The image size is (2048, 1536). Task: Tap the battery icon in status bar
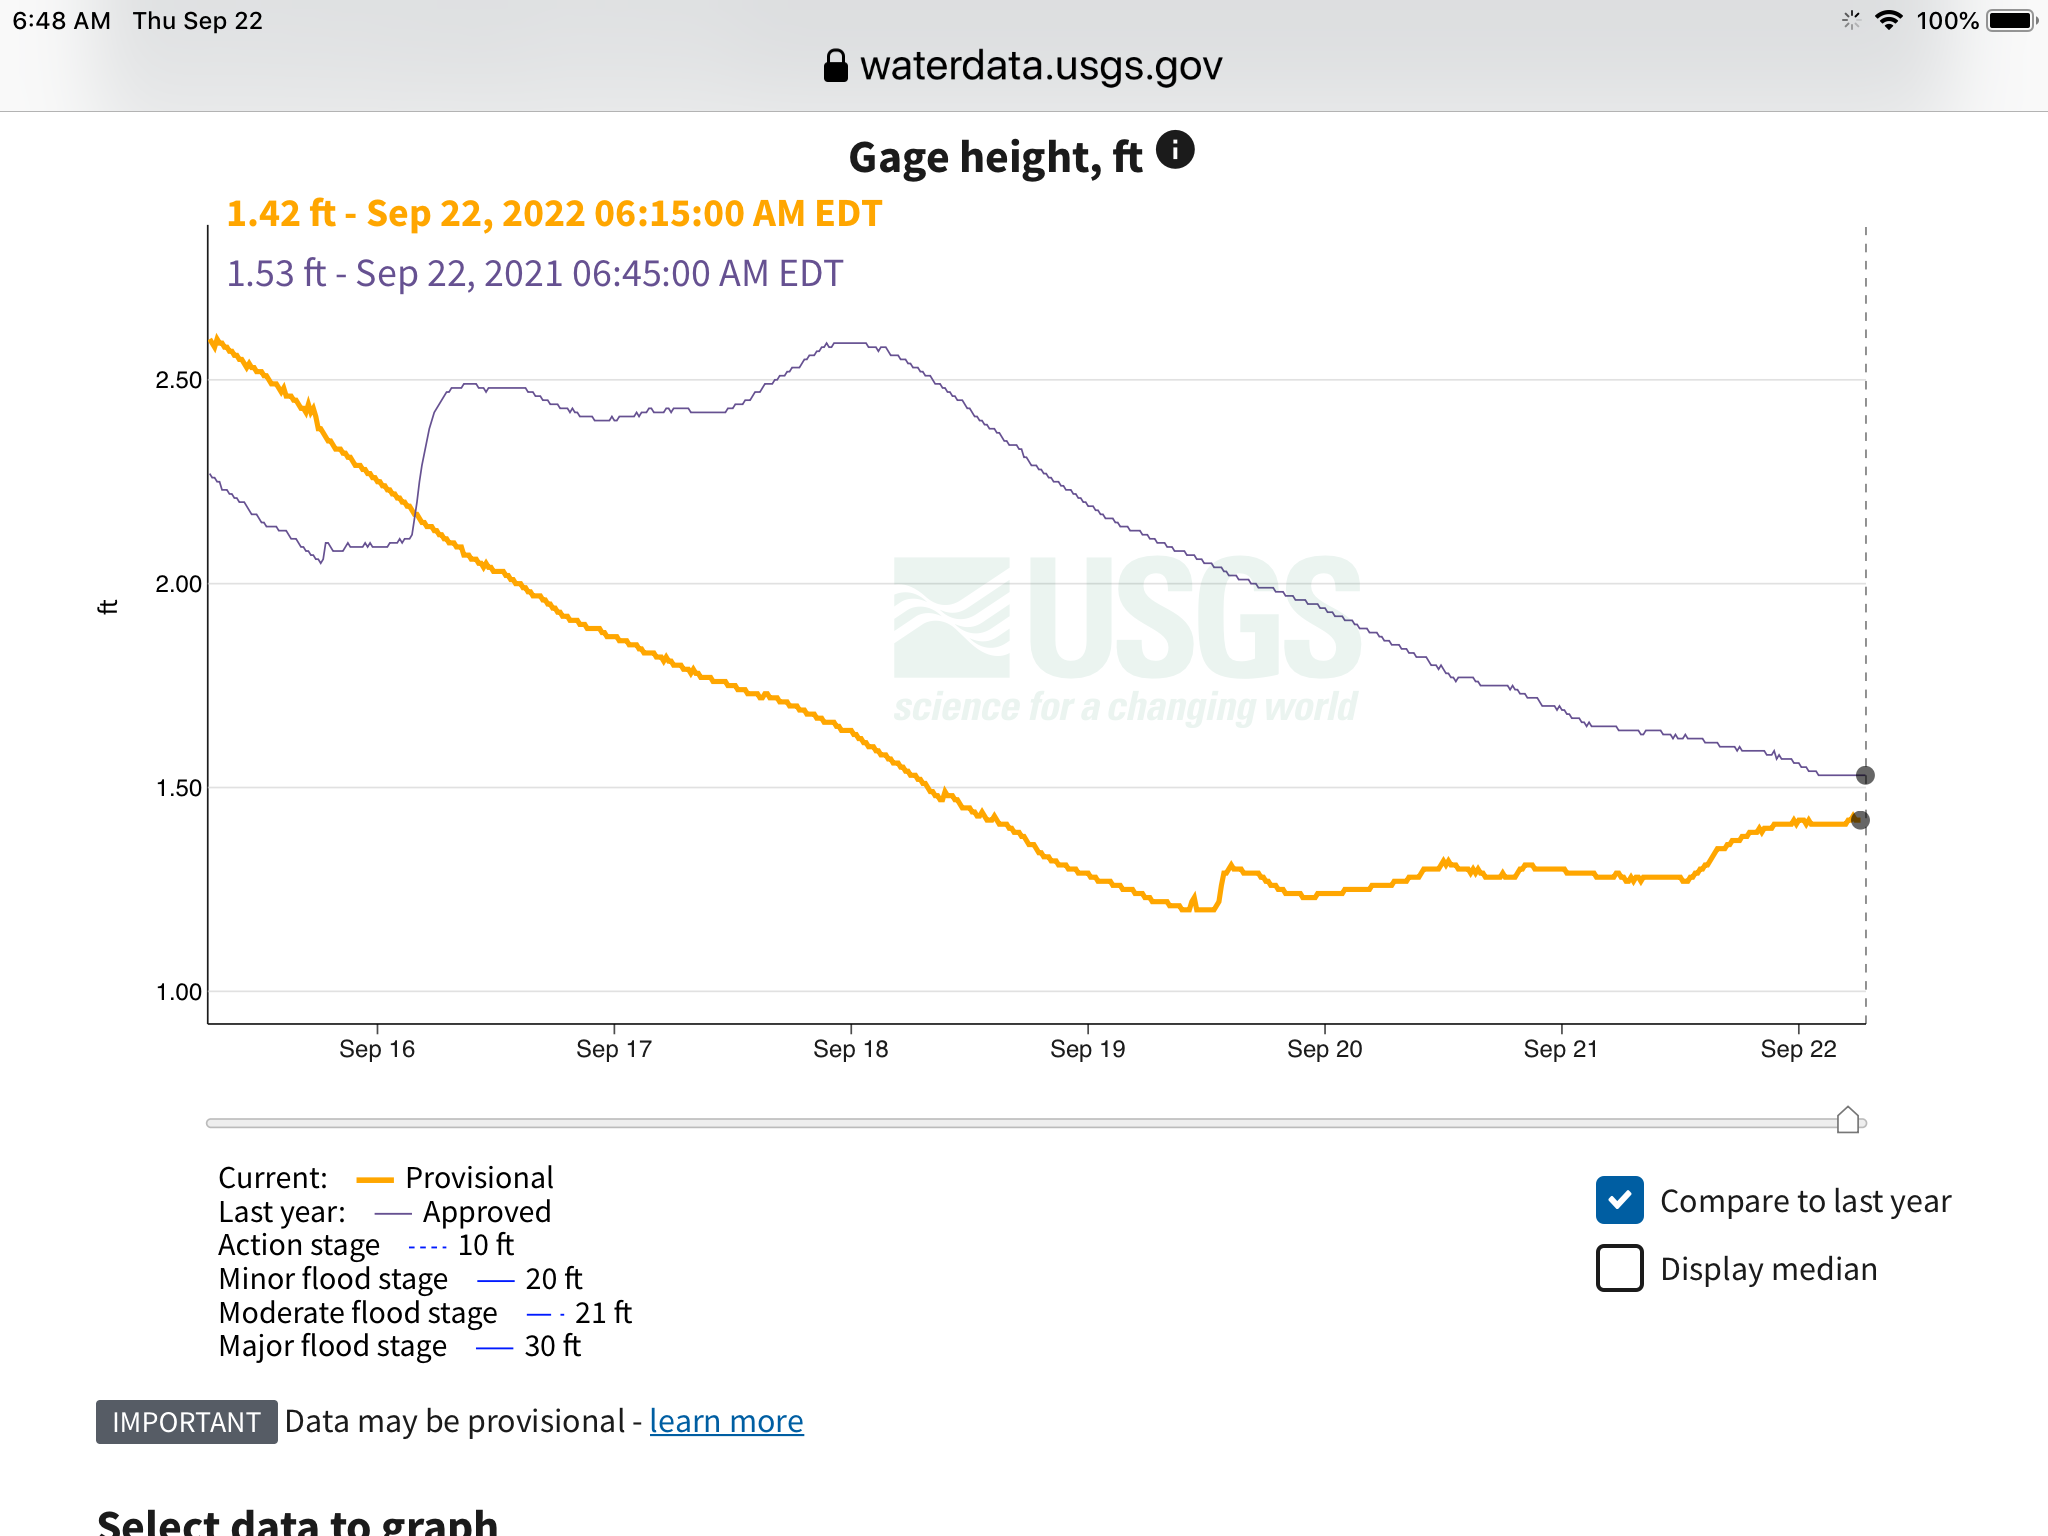[2012, 20]
